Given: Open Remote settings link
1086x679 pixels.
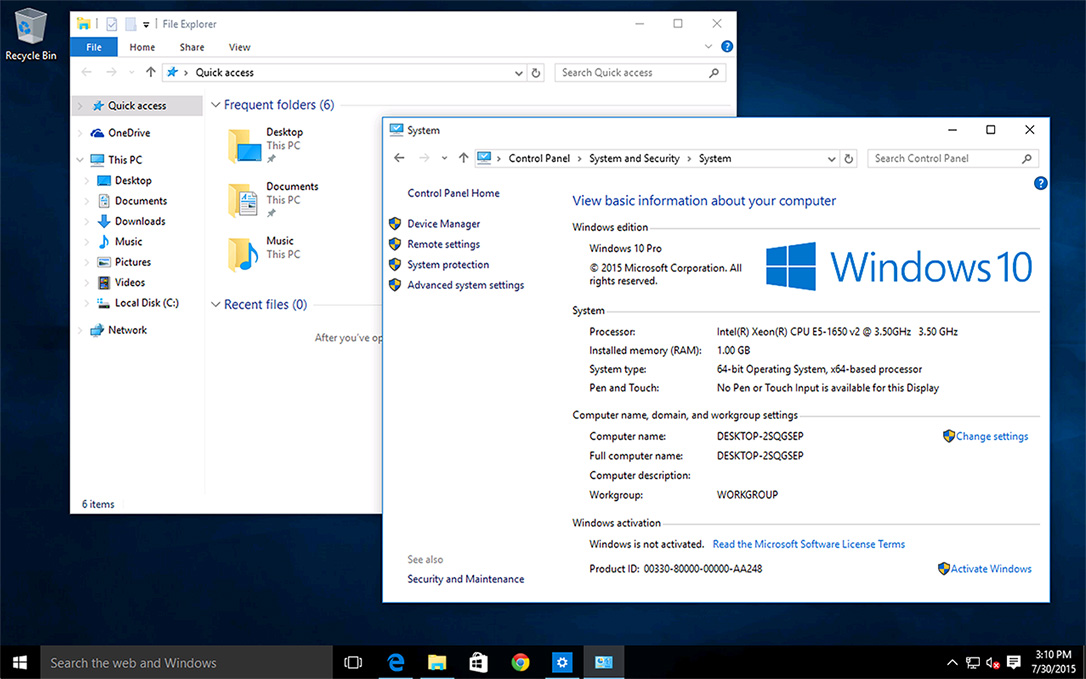Looking at the screenshot, I should coord(443,244).
